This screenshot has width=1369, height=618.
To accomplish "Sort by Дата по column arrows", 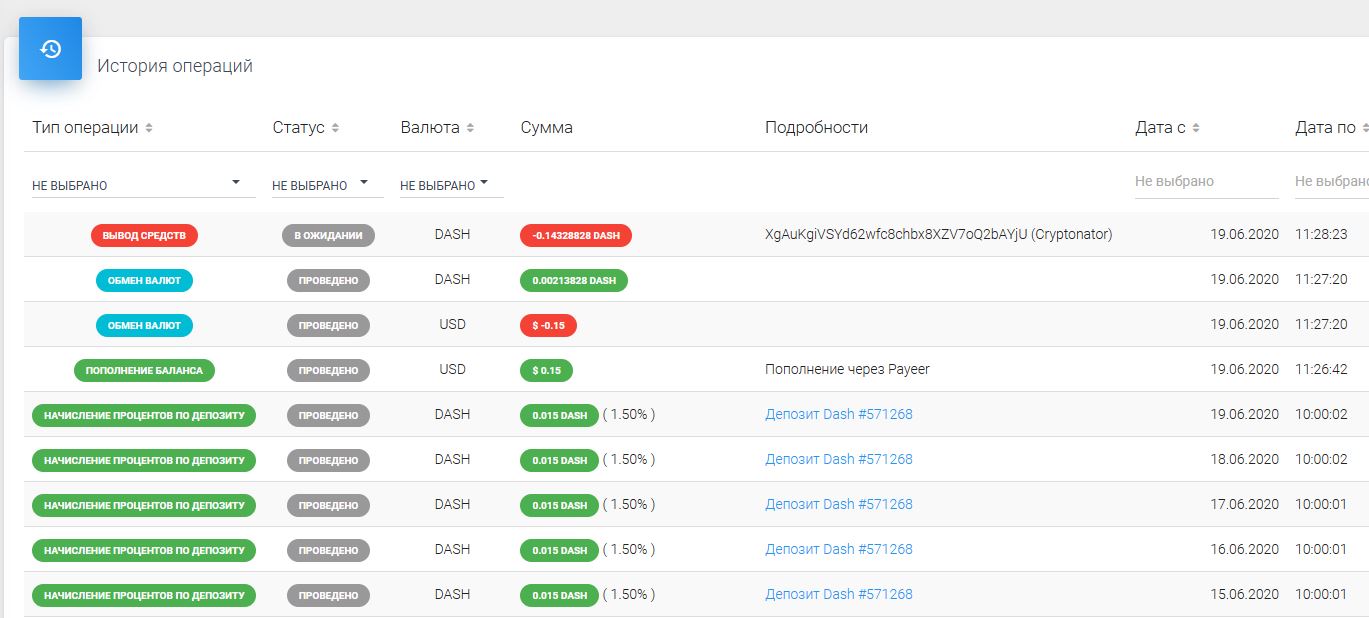I will [1365, 128].
